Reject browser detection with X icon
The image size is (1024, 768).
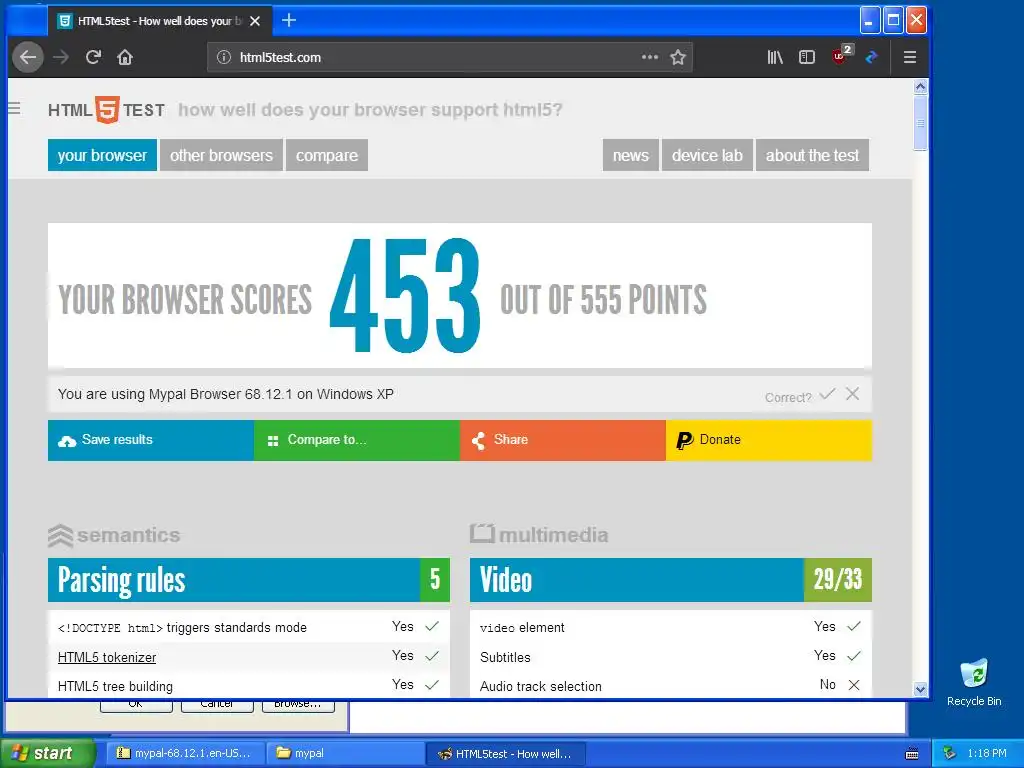click(852, 394)
